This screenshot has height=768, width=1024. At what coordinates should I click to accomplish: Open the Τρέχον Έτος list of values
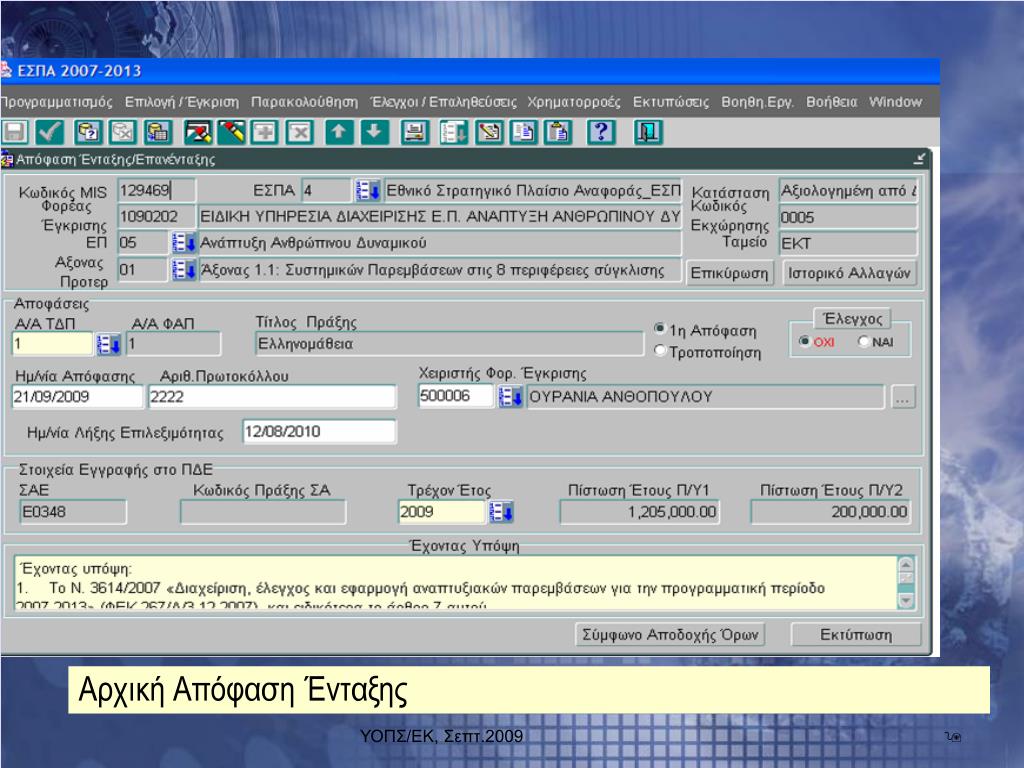pyautogui.click(x=501, y=511)
